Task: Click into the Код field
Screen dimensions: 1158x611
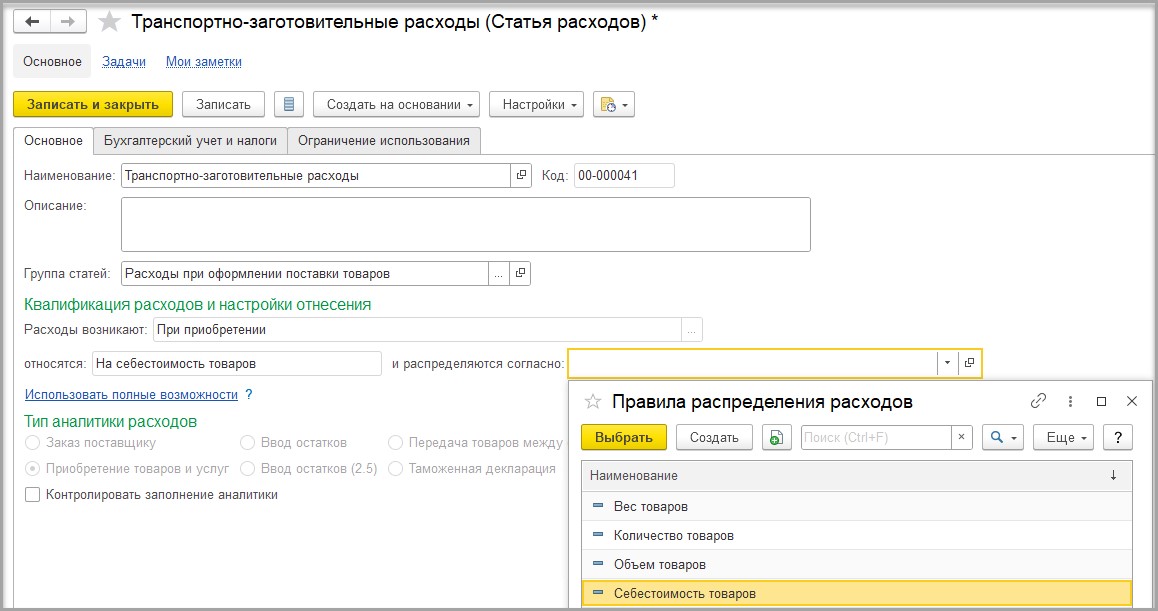Action: click(624, 175)
